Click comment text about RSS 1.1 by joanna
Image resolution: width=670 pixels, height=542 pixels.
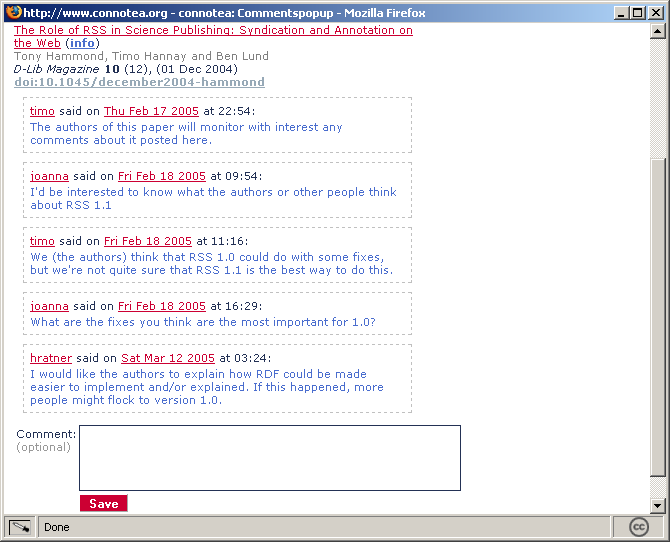coord(213,198)
